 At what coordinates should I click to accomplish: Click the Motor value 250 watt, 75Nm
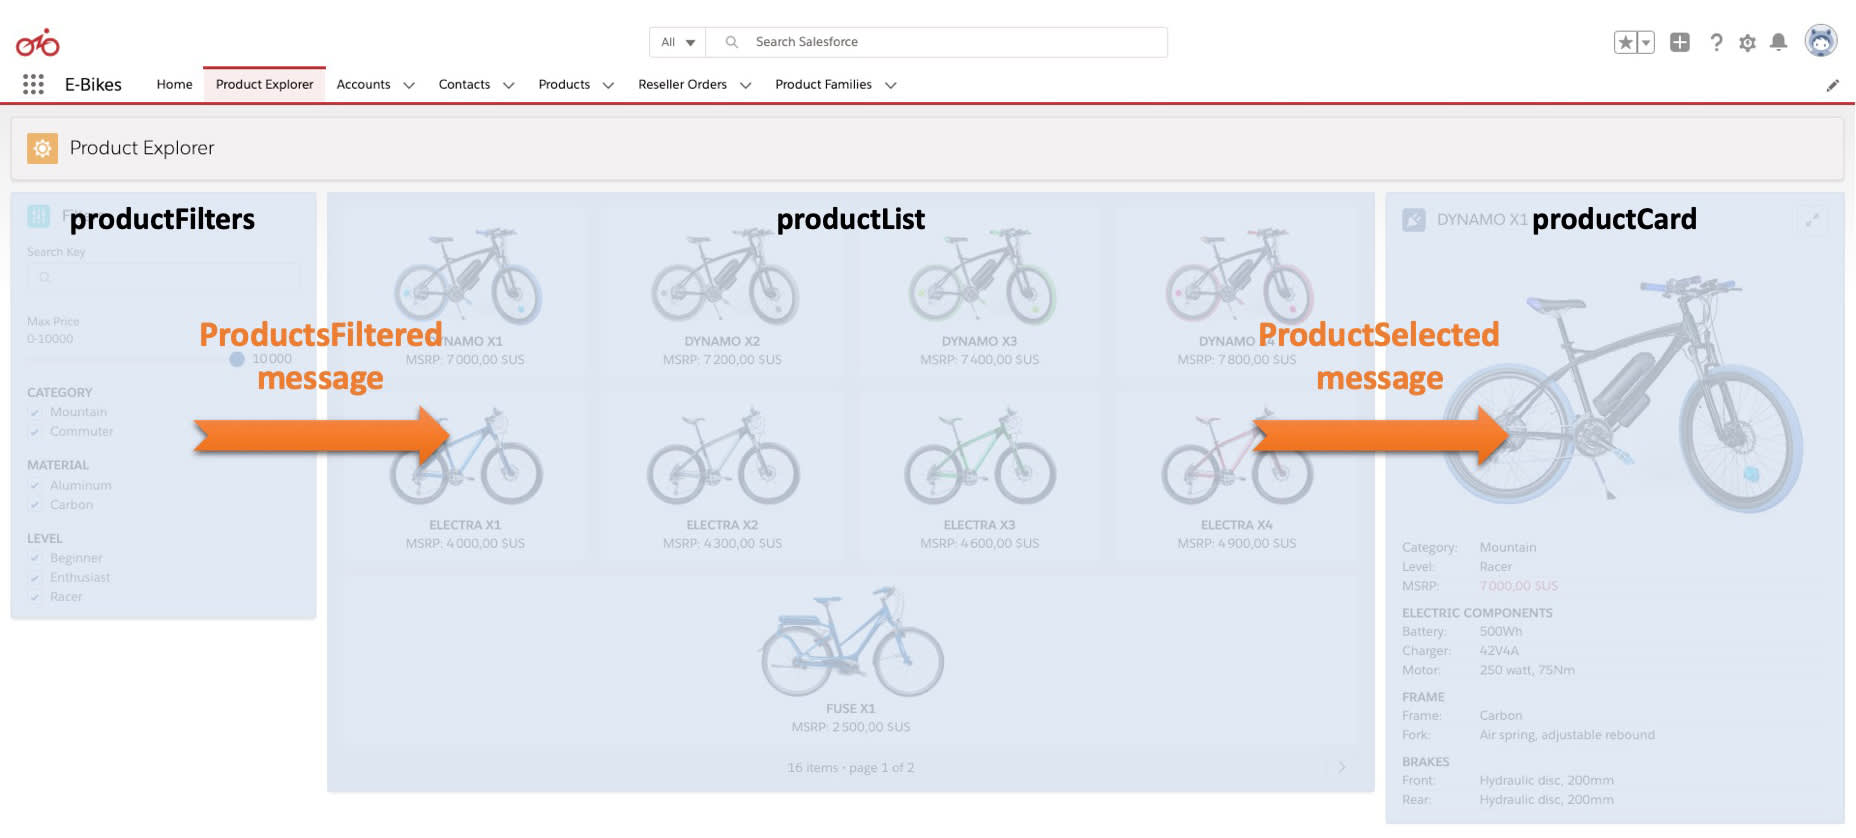point(1527,670)
